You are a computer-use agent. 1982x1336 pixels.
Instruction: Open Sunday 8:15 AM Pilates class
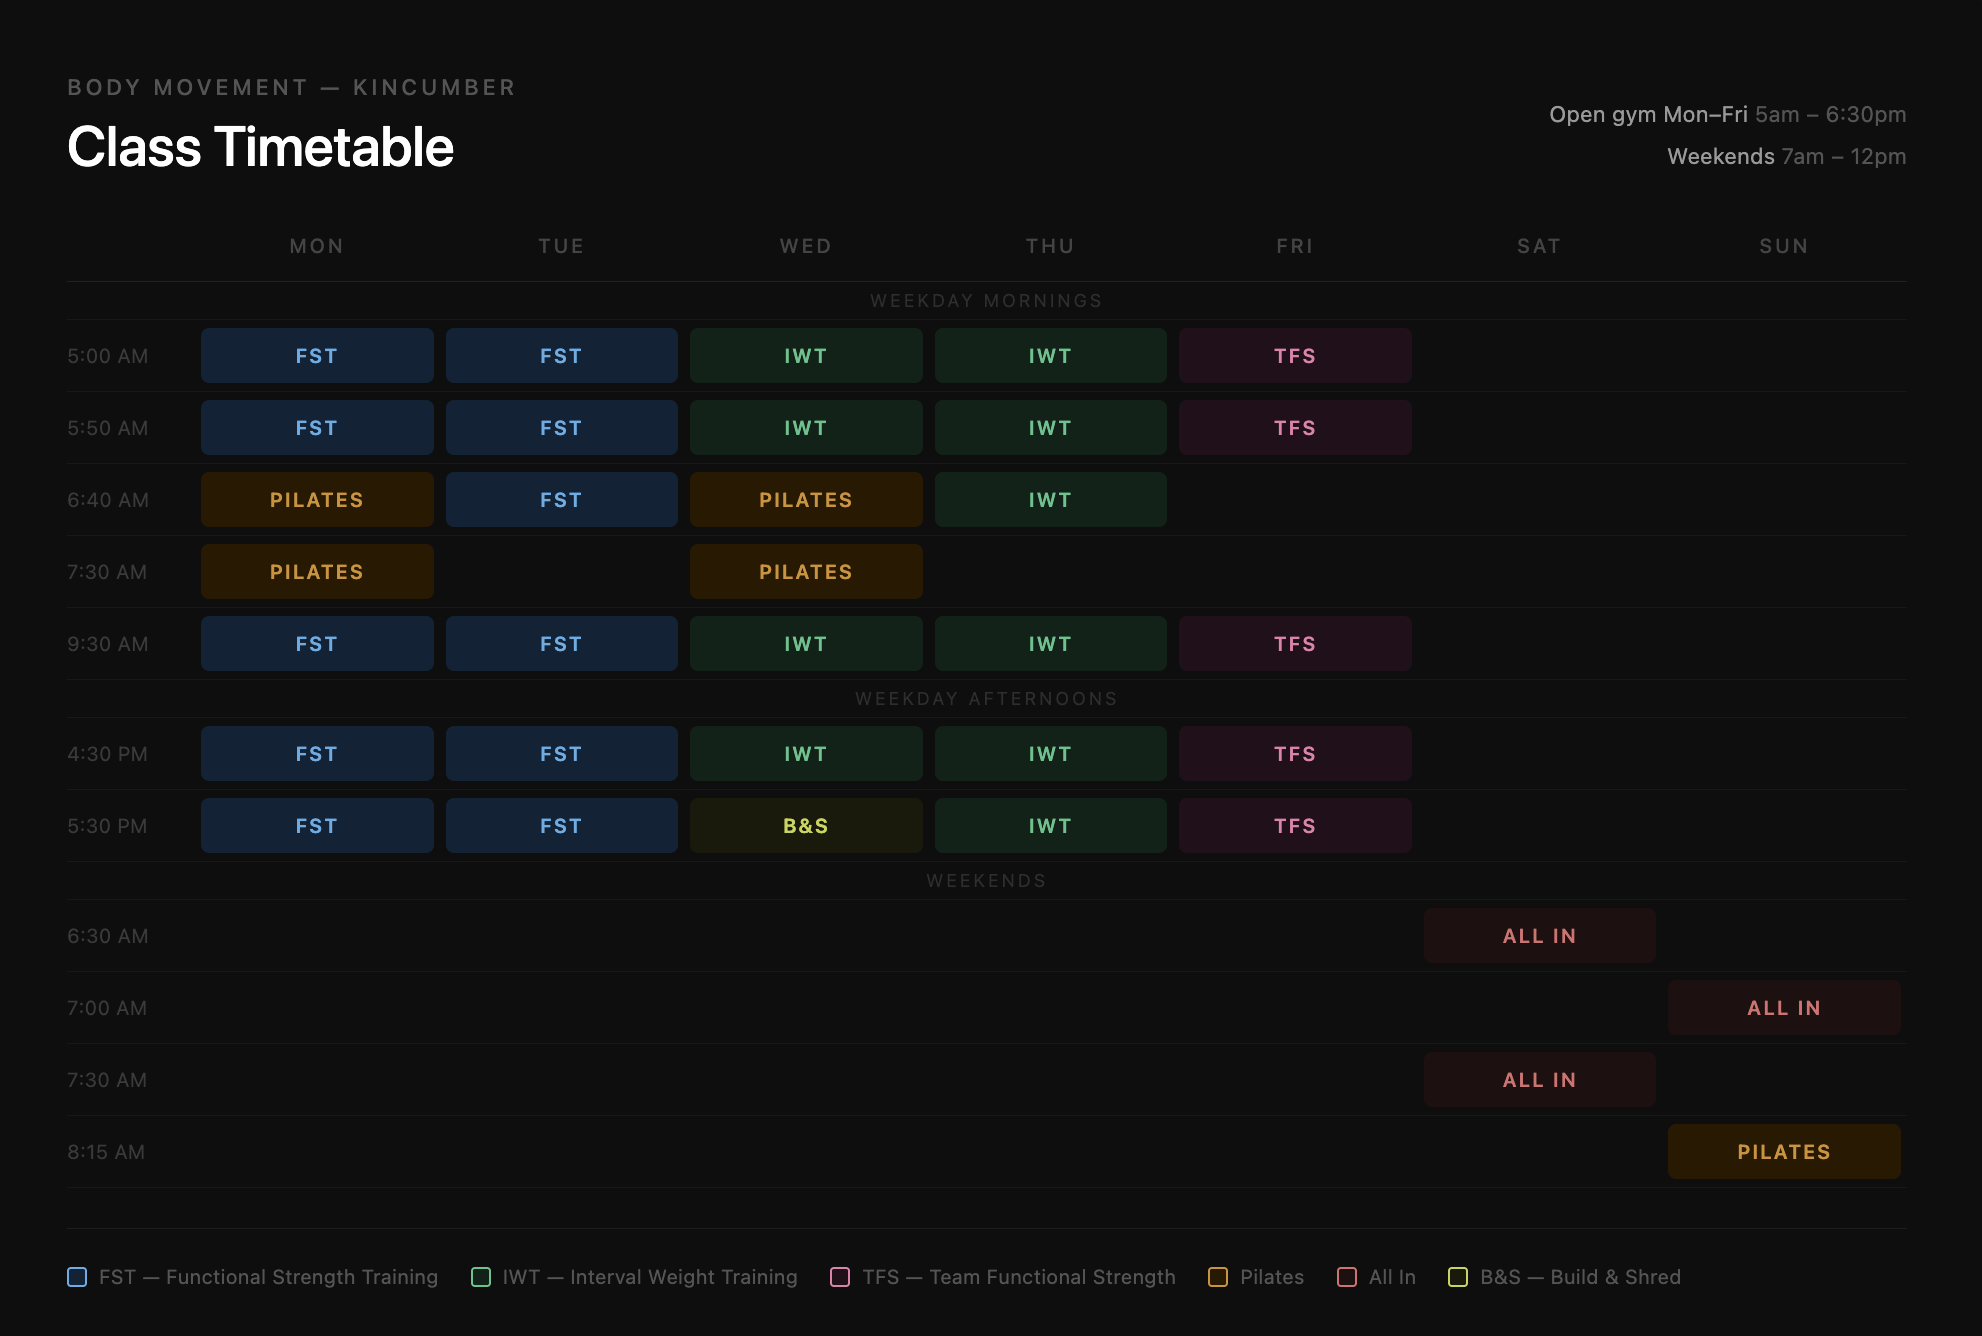pos(1784,1152)
